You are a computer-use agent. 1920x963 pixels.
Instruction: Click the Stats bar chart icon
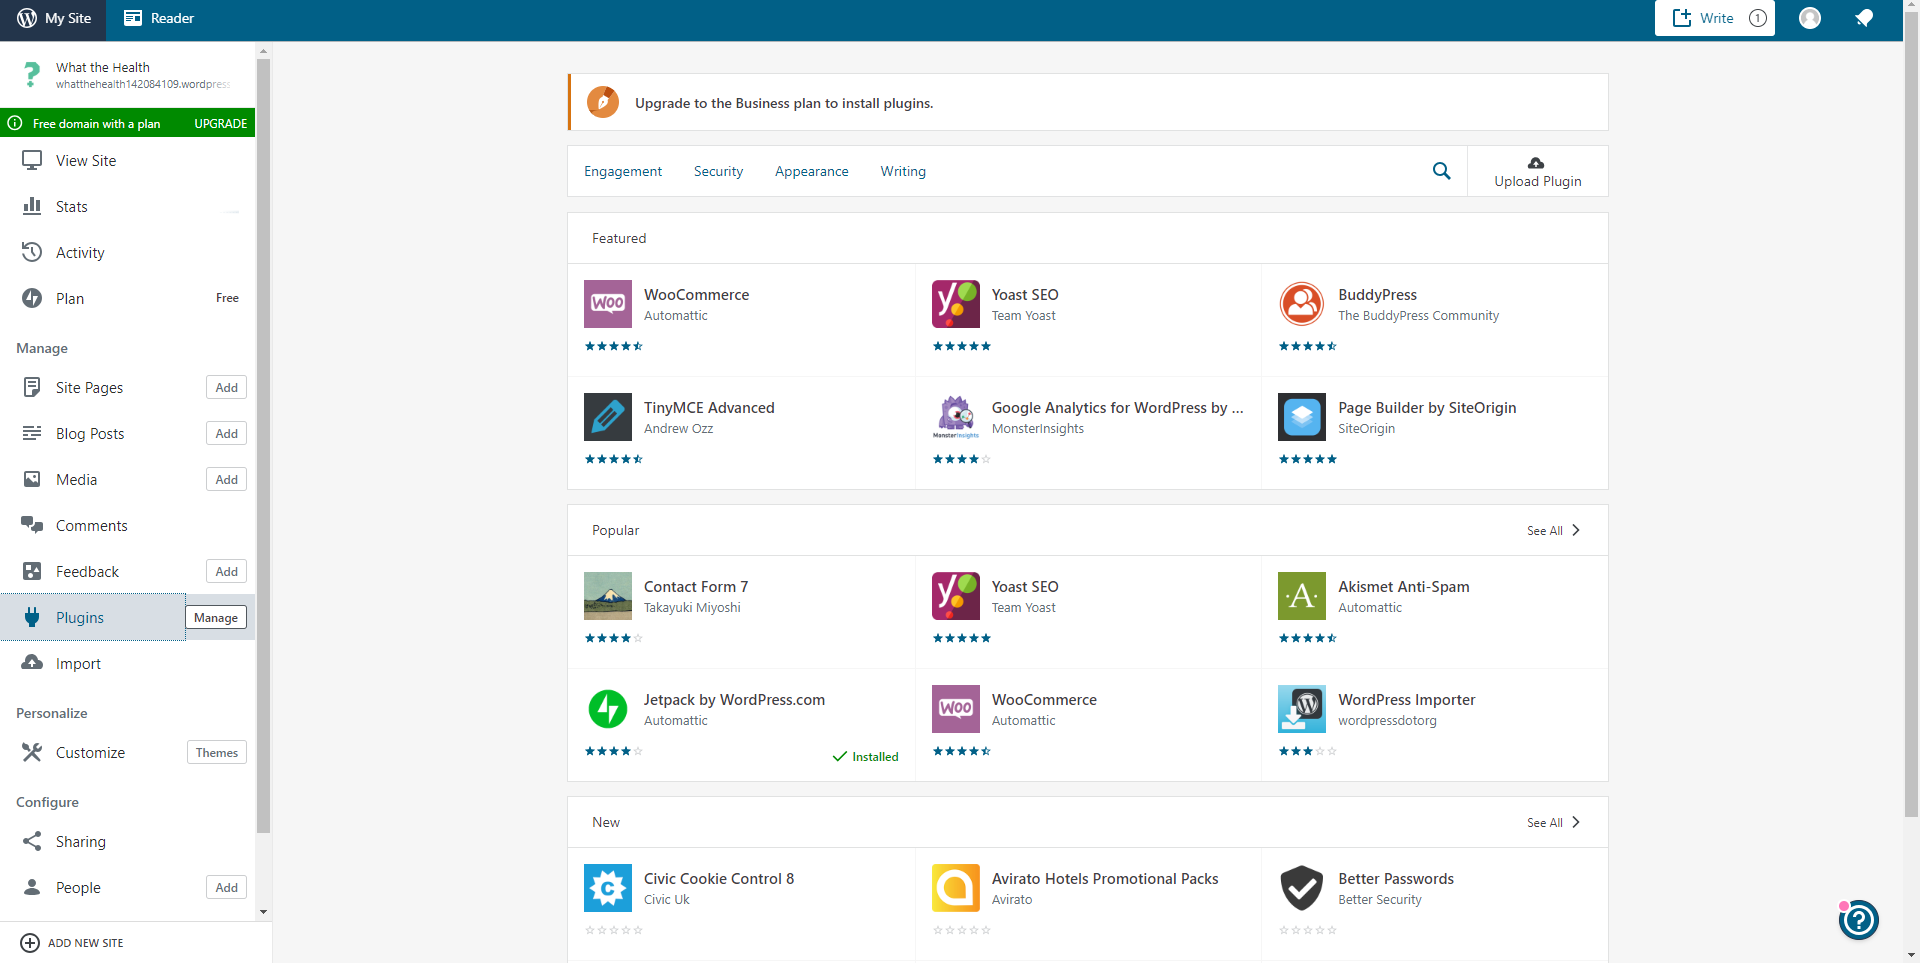pyautogui.click(x=32, y=206)
